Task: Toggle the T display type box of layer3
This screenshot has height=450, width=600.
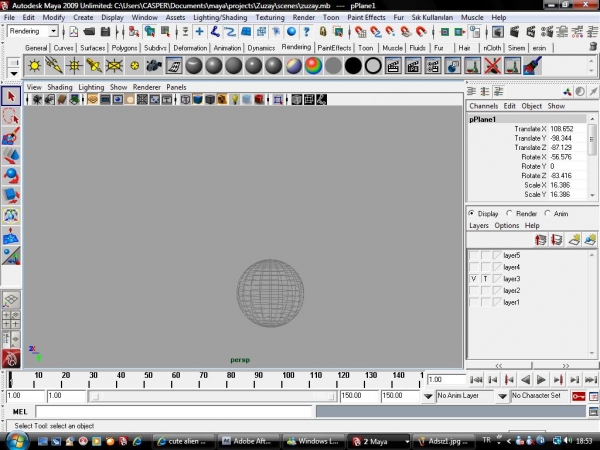Action: click(x=485, y=279)
